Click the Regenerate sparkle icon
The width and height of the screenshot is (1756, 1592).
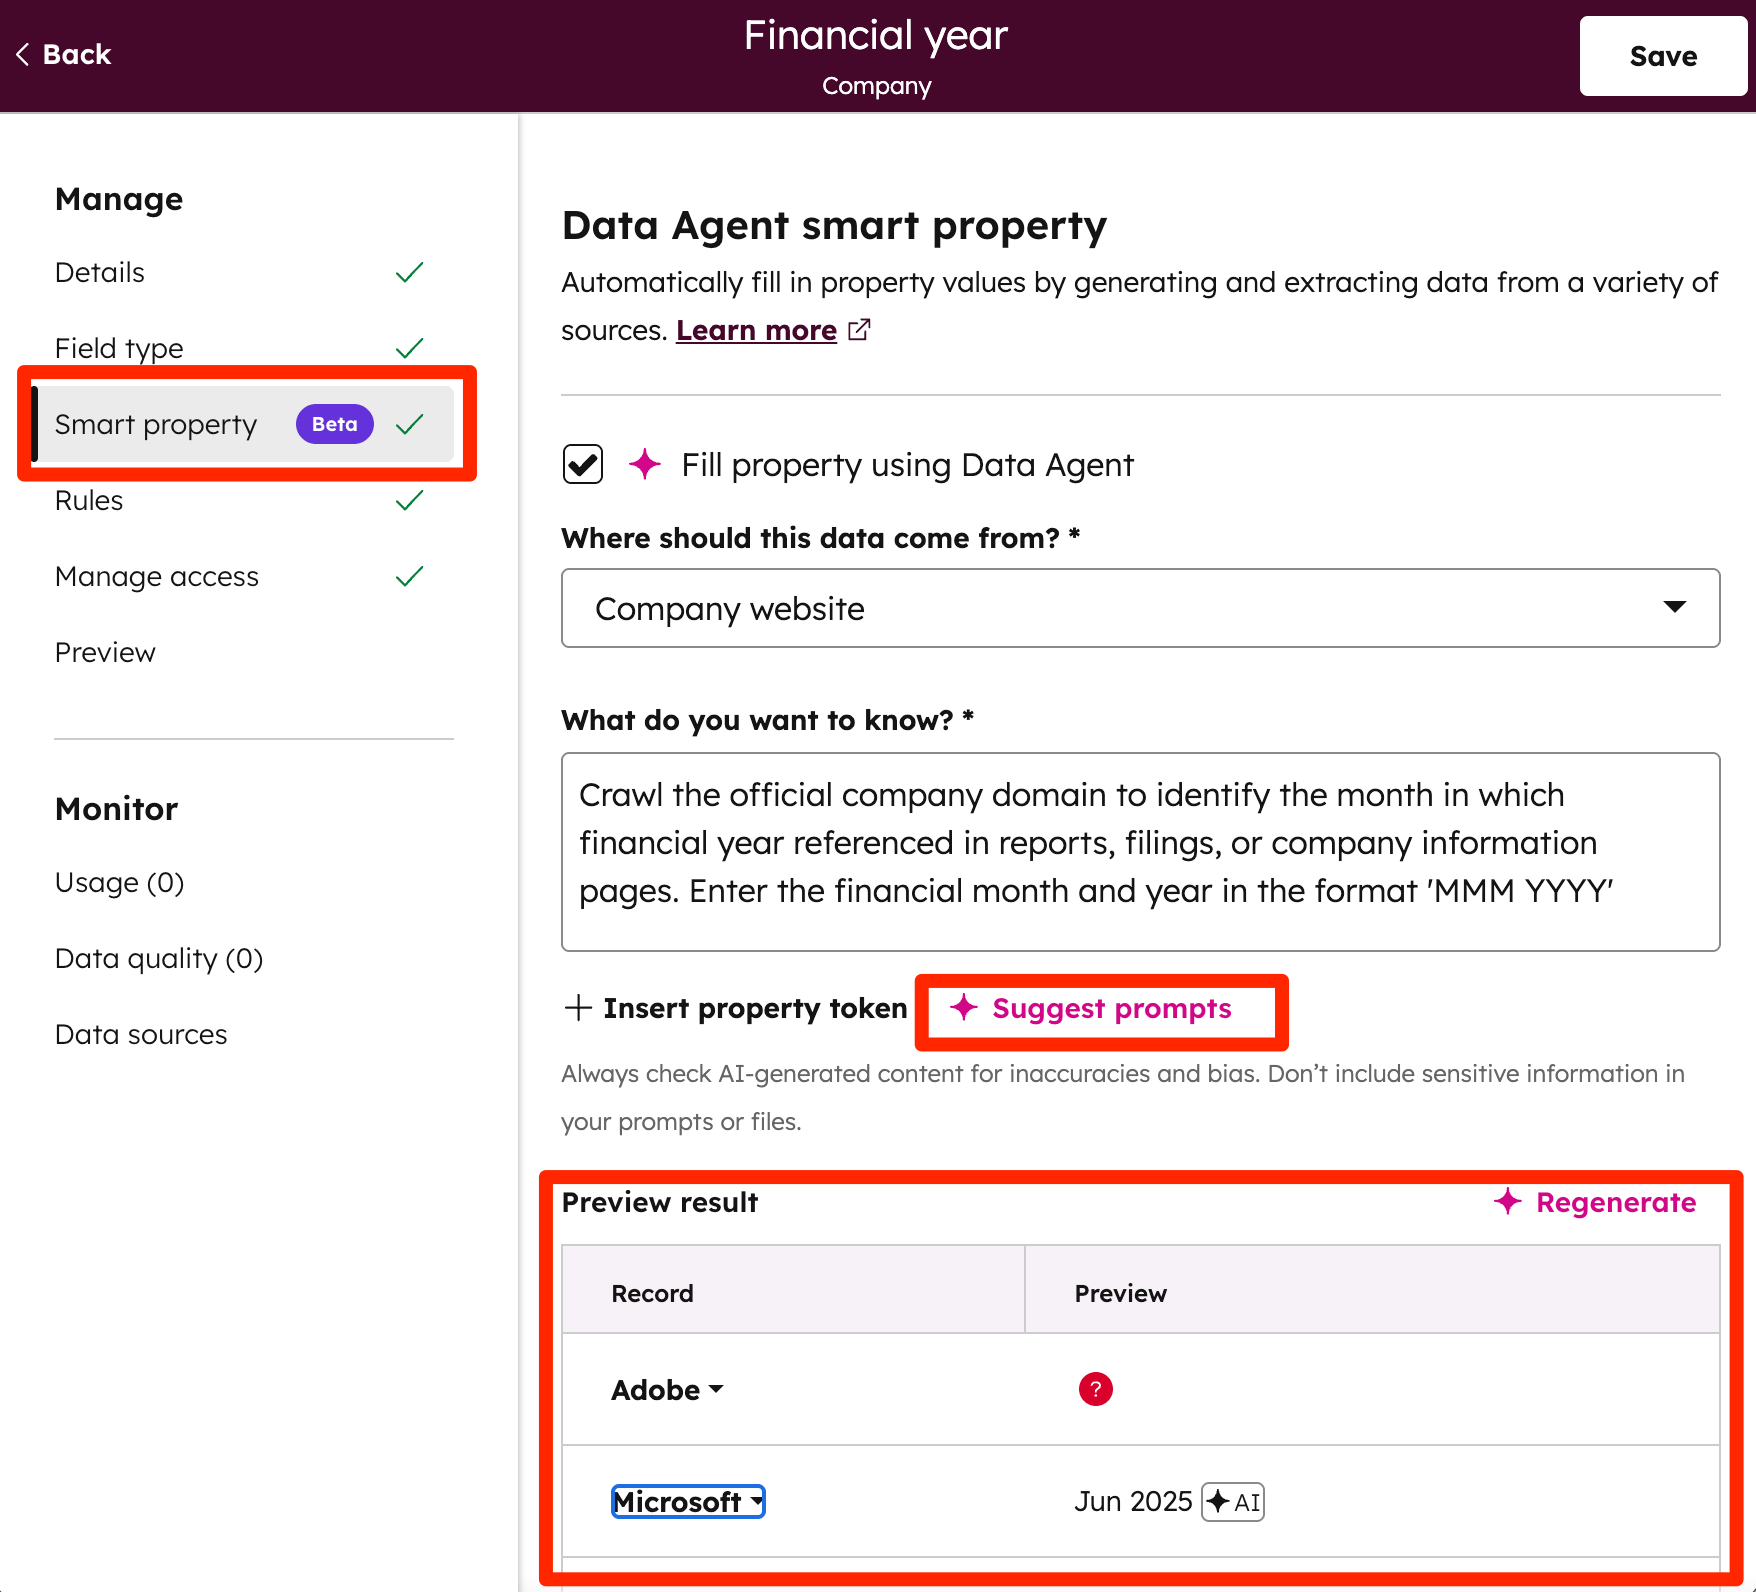pos(1506,1202)
